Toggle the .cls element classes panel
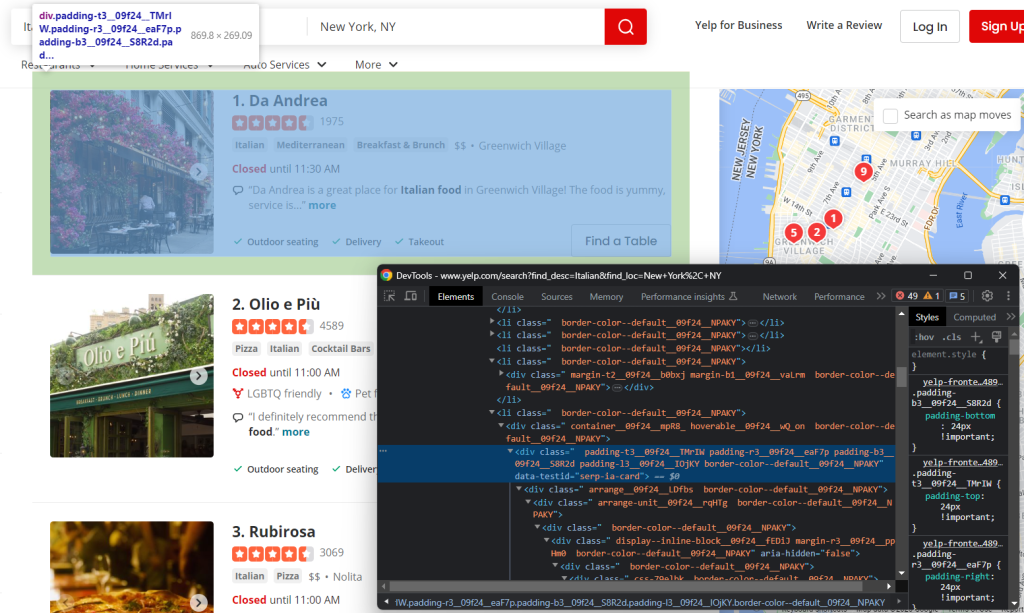 click(952, 337)
